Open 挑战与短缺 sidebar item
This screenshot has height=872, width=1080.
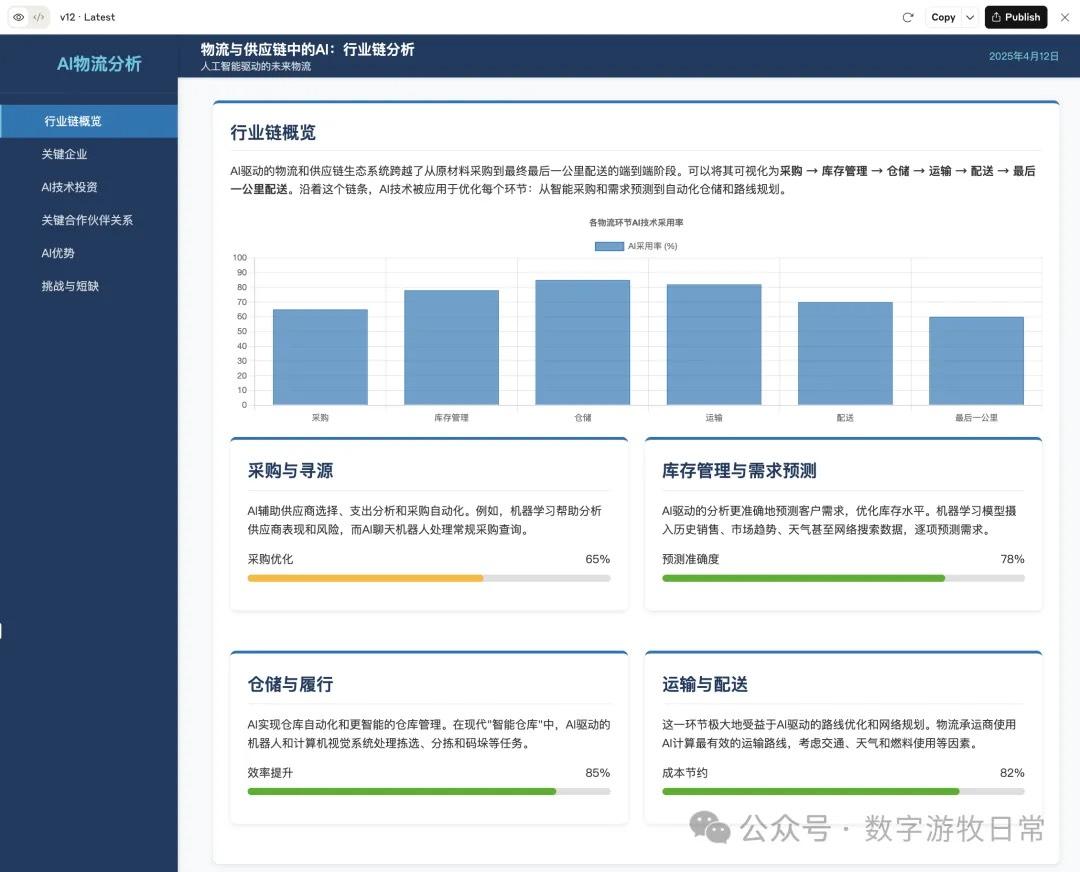[x=70, y=286]
